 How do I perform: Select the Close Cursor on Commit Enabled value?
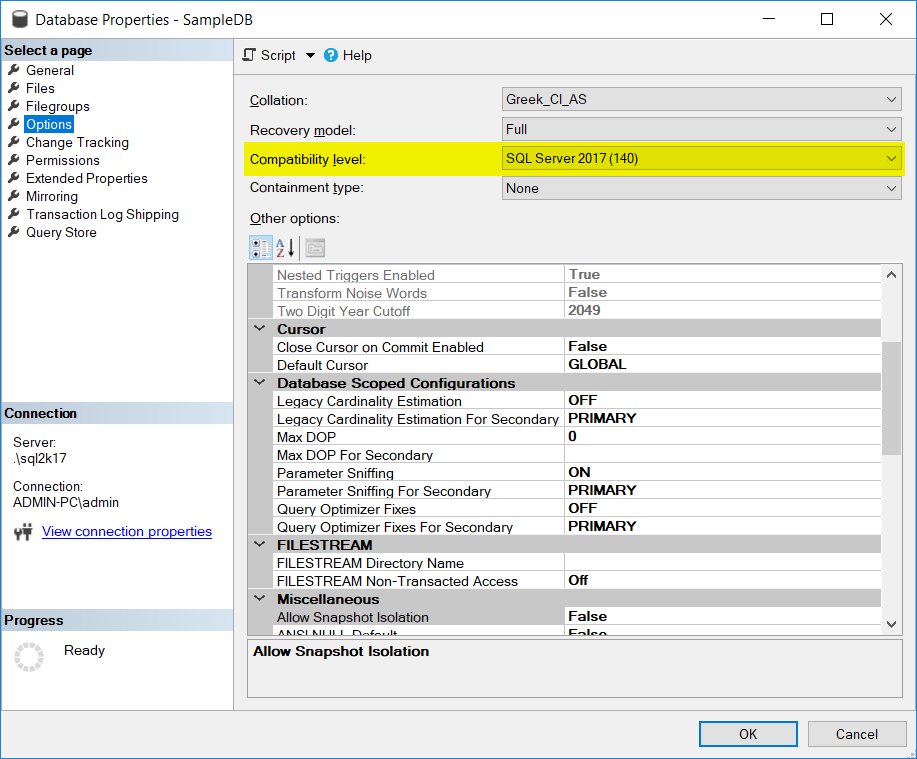tap(723, 347)
